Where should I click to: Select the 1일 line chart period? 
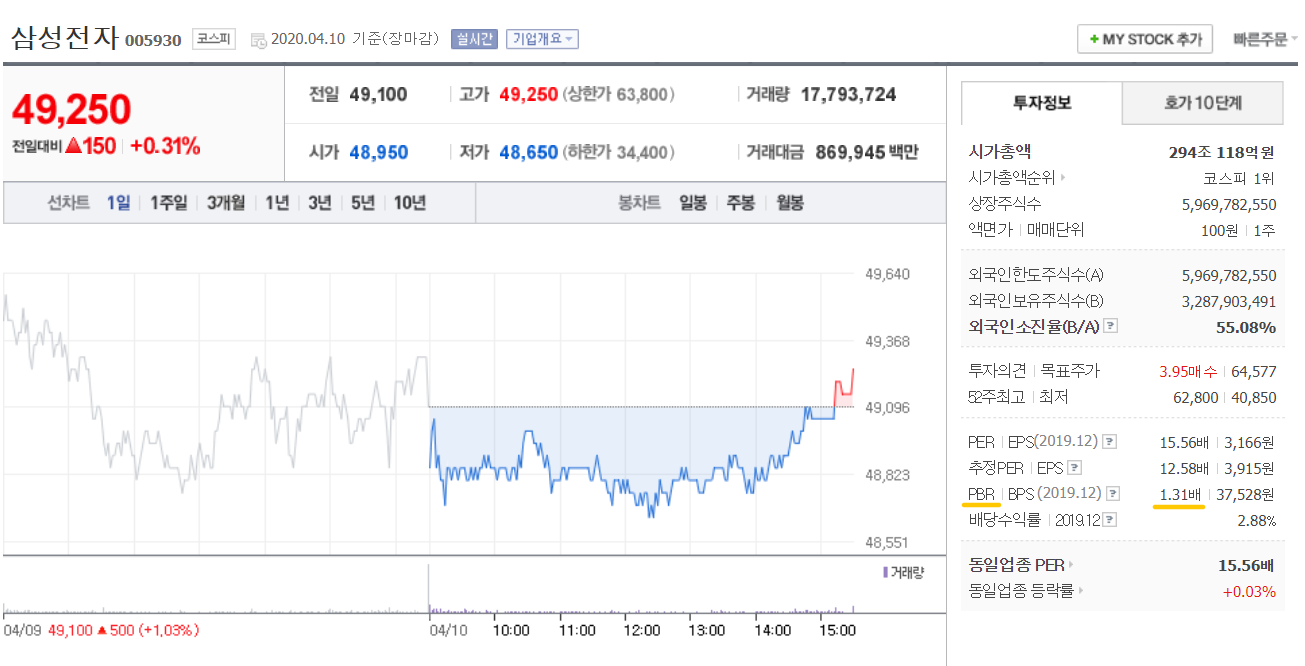tap(118, 203)
